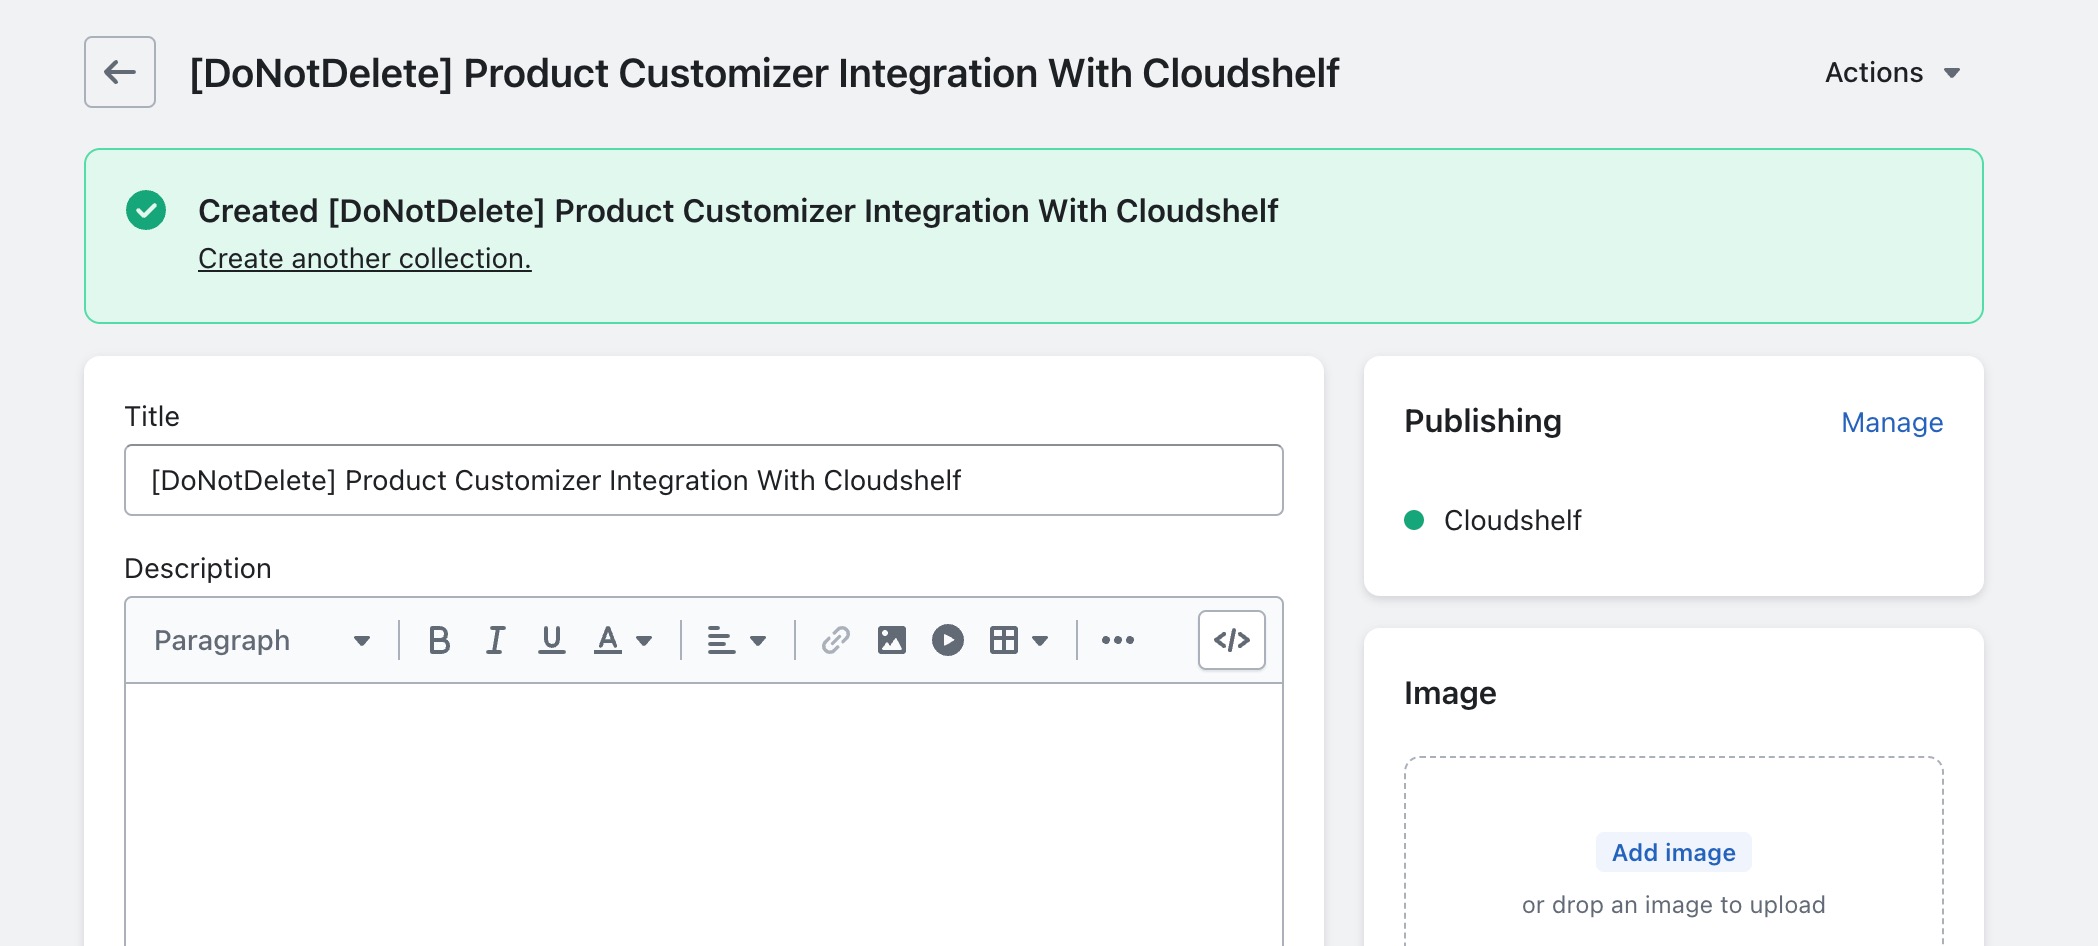This screenshot has height=946, width=2098.
Task: Click the image upload drop zone text
Action: 1674,905
